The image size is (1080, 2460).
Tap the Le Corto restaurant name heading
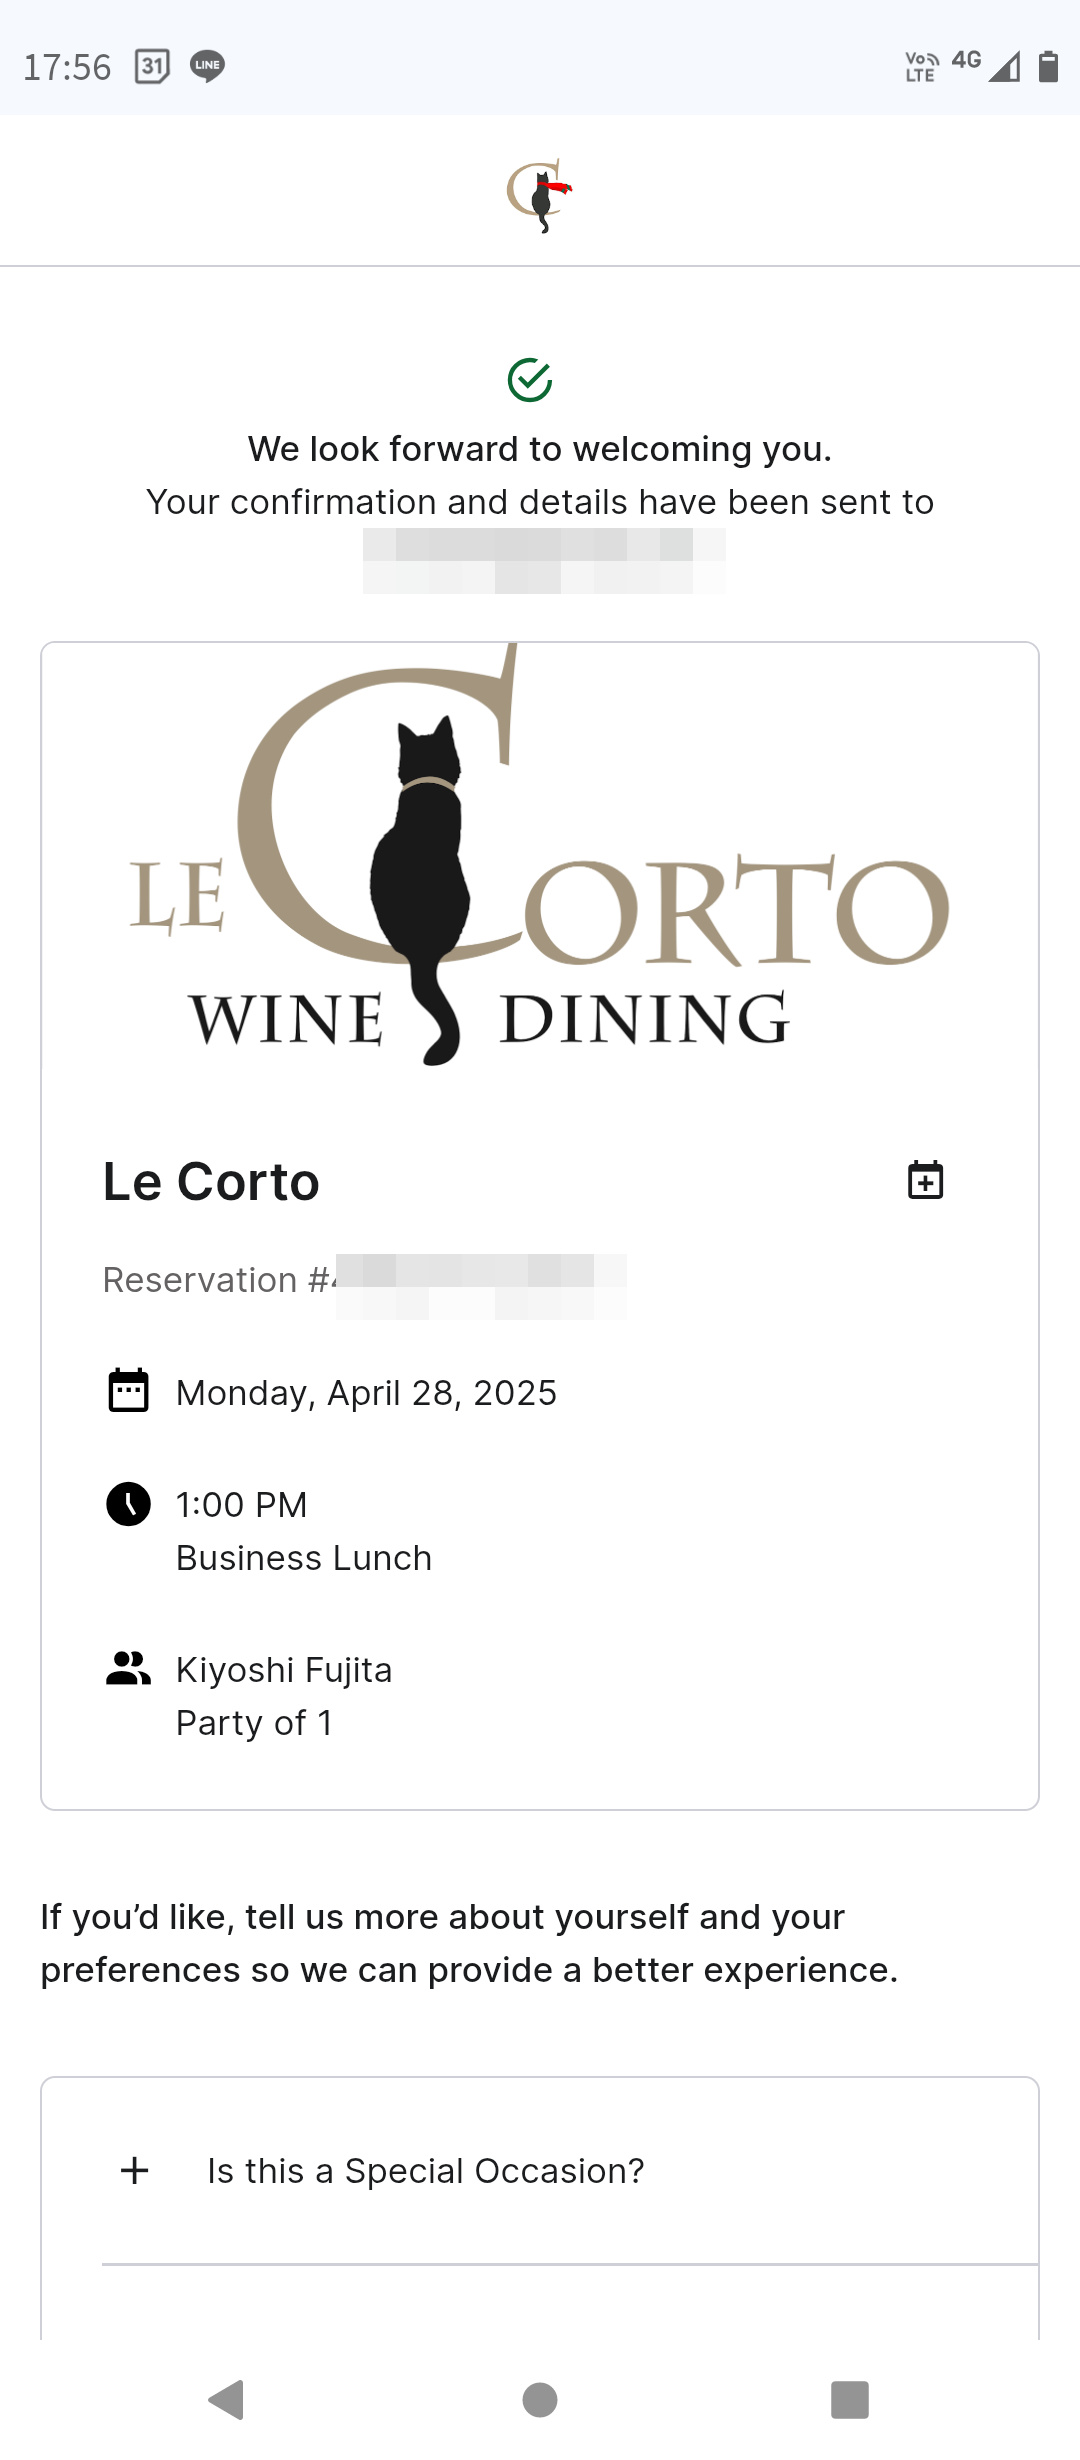click(x=211, y=1182)
